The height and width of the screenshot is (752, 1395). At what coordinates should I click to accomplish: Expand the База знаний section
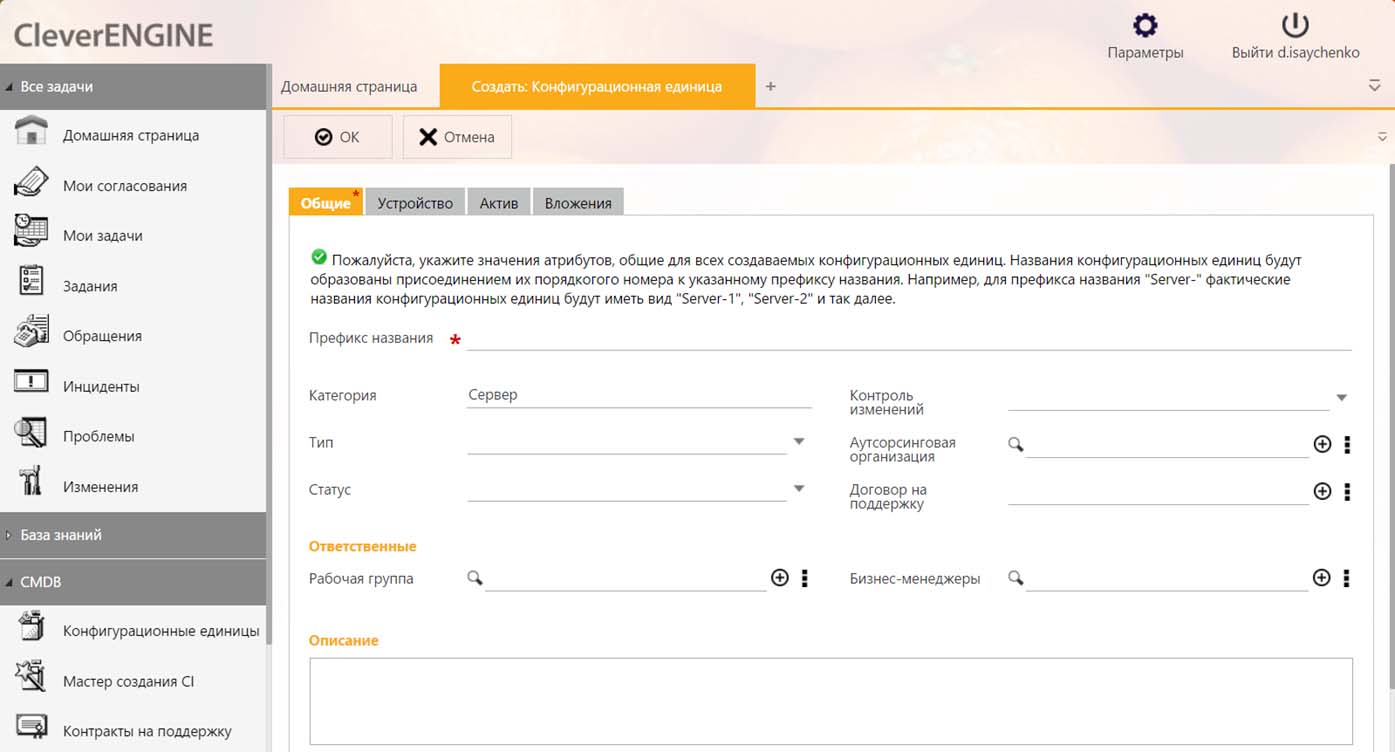[x=61, y=535]
